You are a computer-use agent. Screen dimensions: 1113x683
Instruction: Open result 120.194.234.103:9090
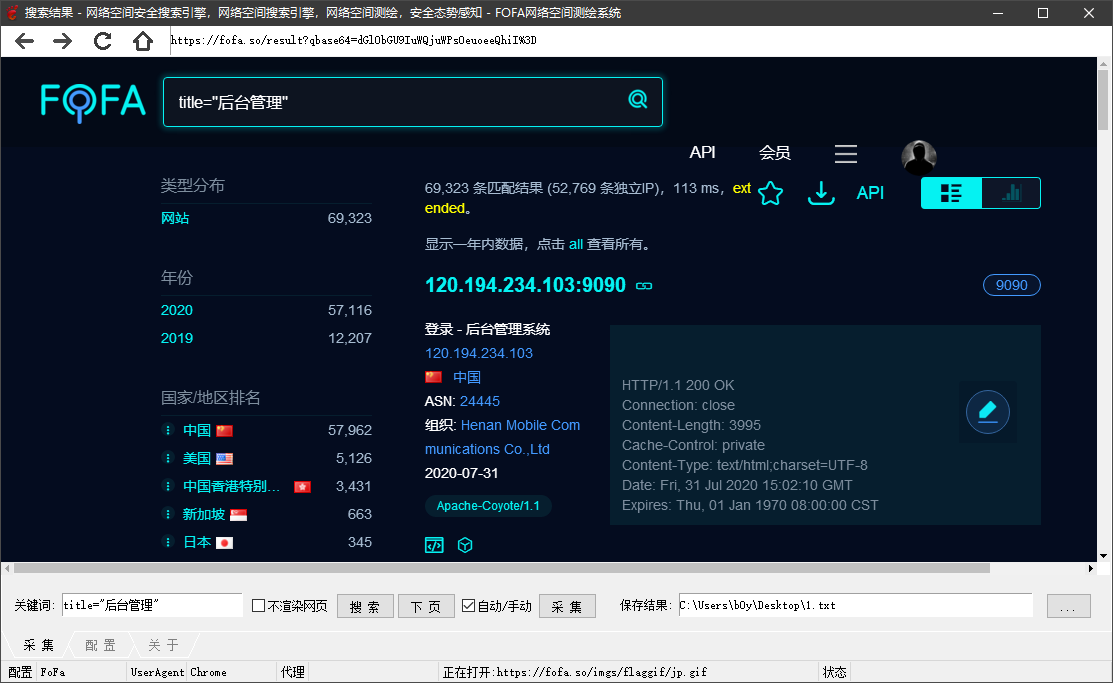[x=525, y=285]
